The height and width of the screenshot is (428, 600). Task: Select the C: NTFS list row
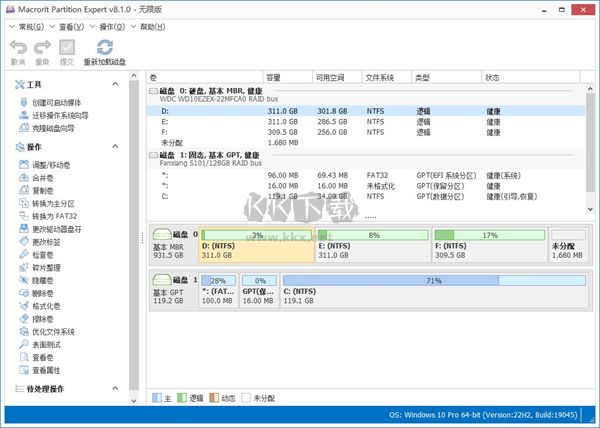tap(366, 196)
